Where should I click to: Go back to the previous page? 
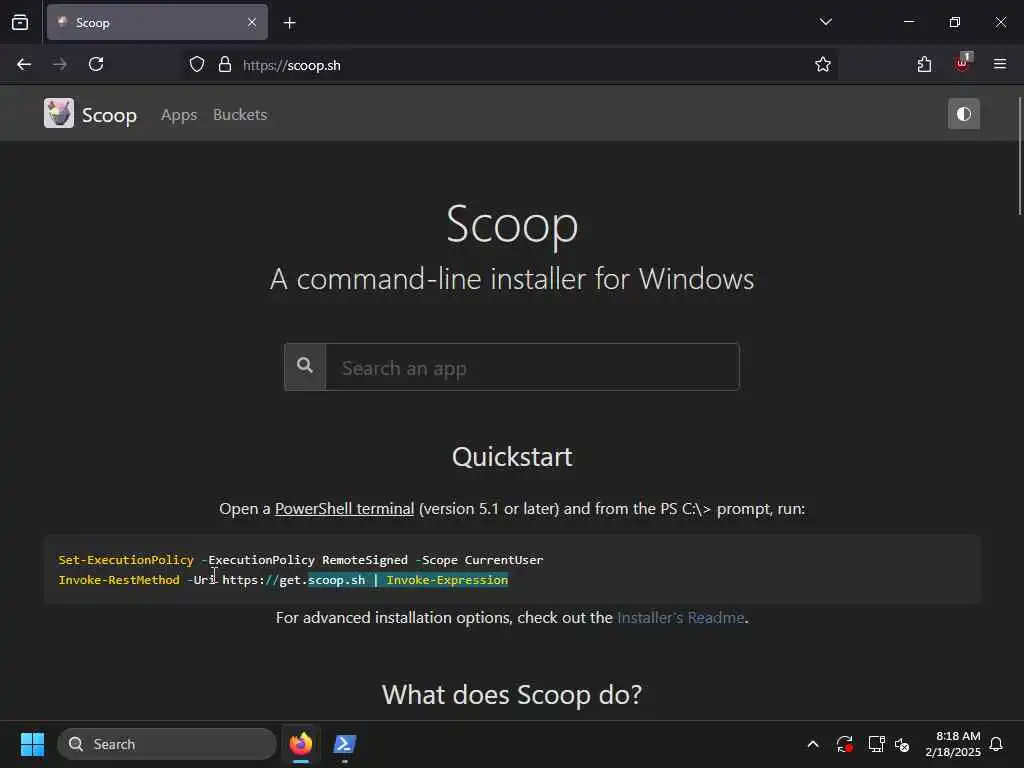[24, 65]
